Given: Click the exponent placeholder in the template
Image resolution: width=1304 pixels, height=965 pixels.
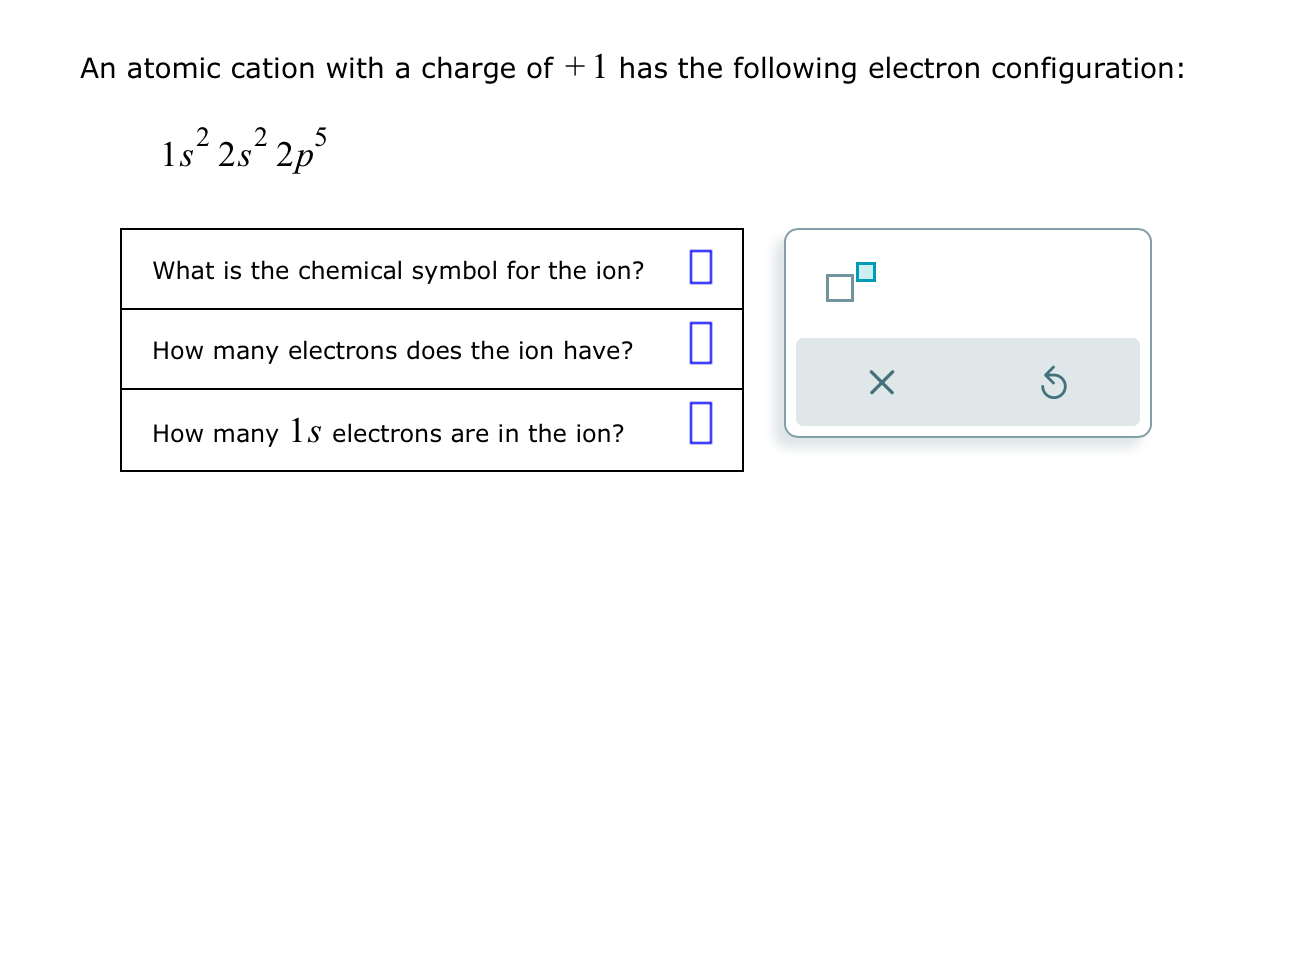Looking at the screenshot, I should (x=866, y=271).
